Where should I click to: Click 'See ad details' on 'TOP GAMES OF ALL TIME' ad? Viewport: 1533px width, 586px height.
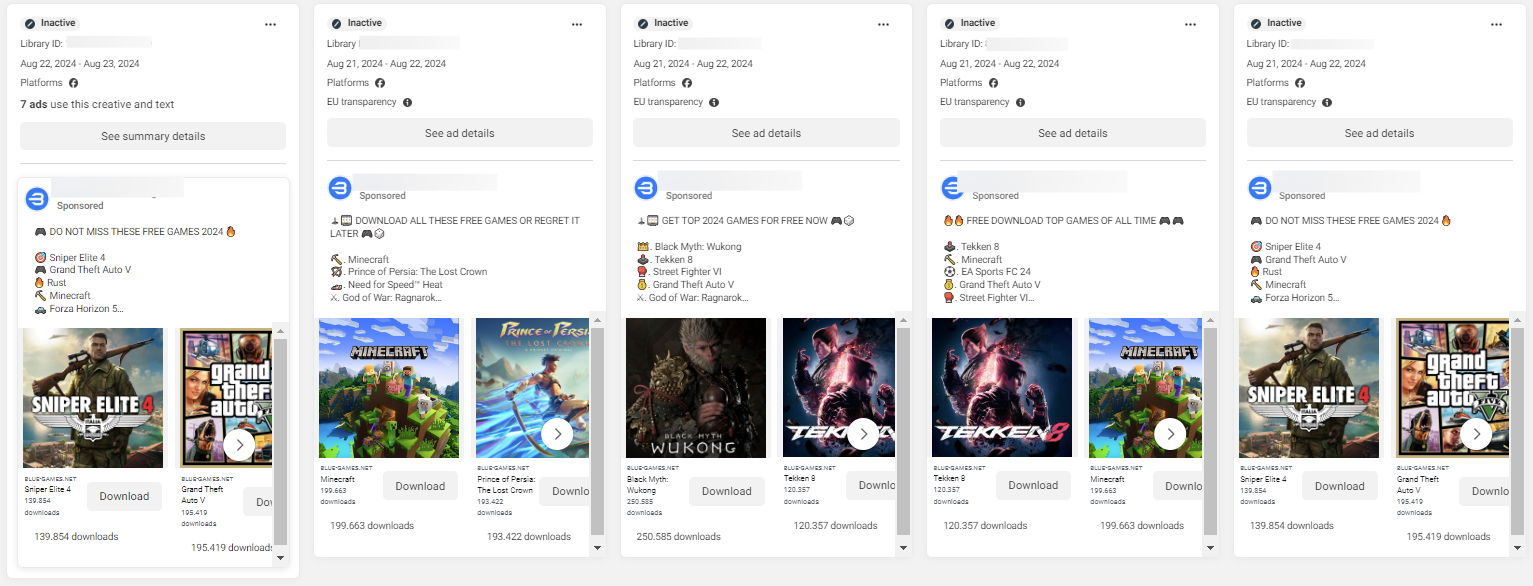coord(1073,133)
